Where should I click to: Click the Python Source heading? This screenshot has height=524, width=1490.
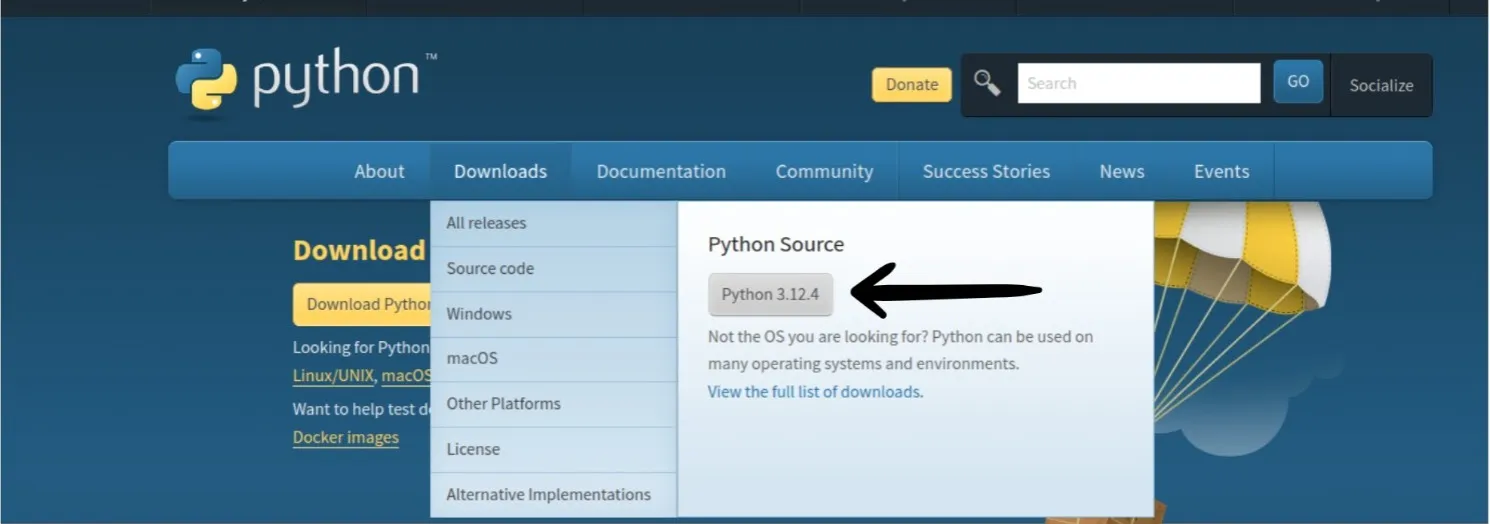click(776, 244)
